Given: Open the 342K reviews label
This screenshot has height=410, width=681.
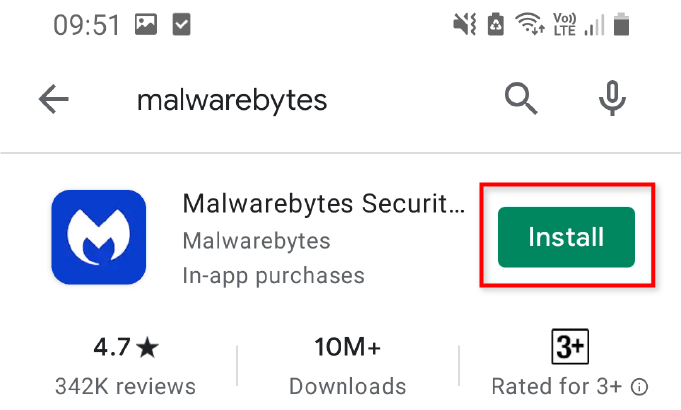Looking at the screenshot, I should click(x=126, y=387).
